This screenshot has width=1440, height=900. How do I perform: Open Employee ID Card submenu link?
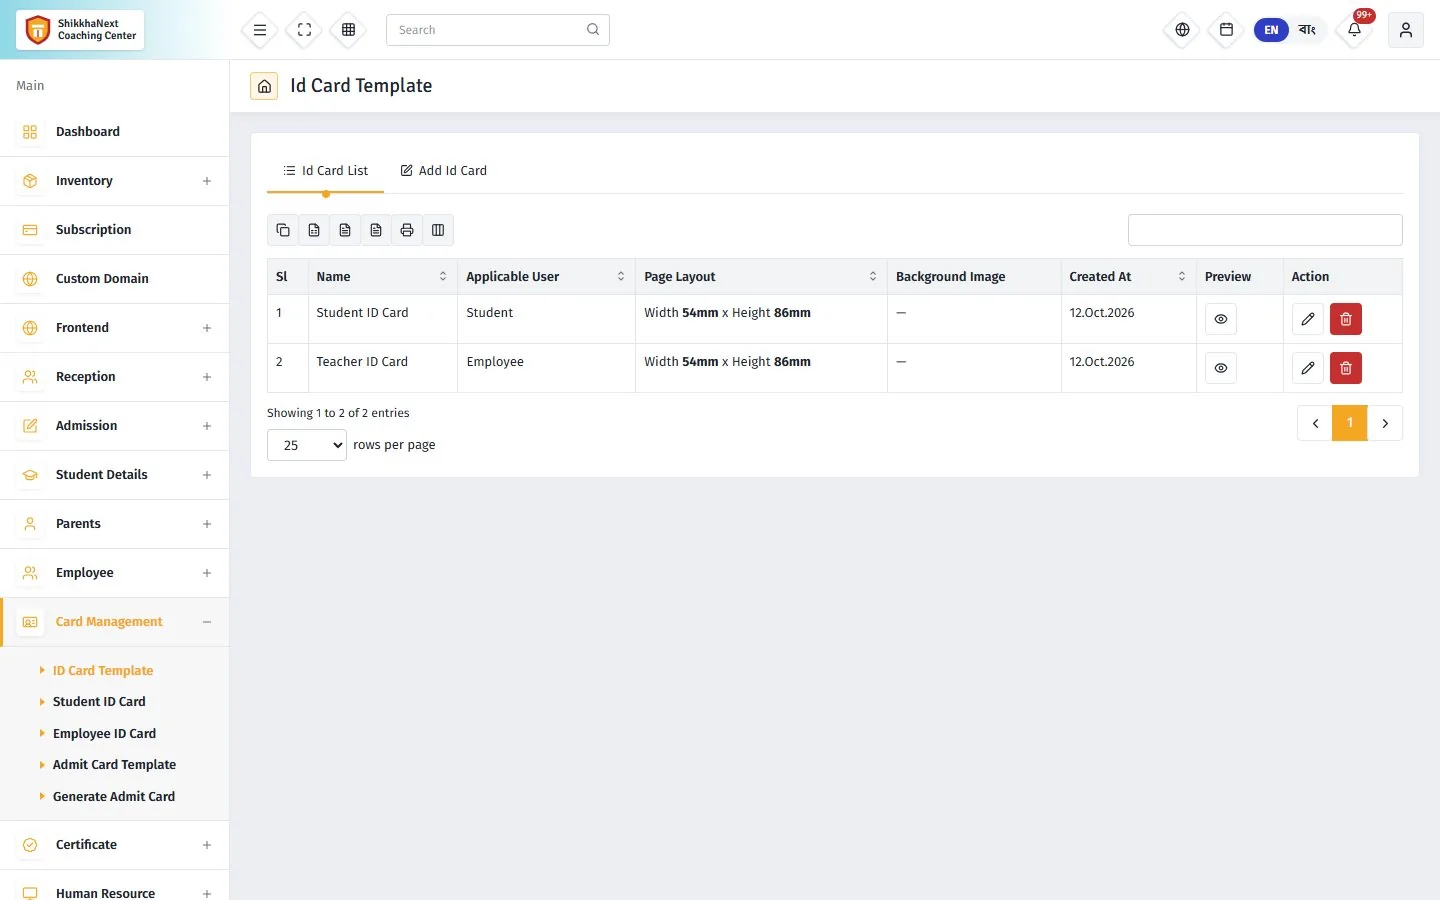(x=104, y=734)
